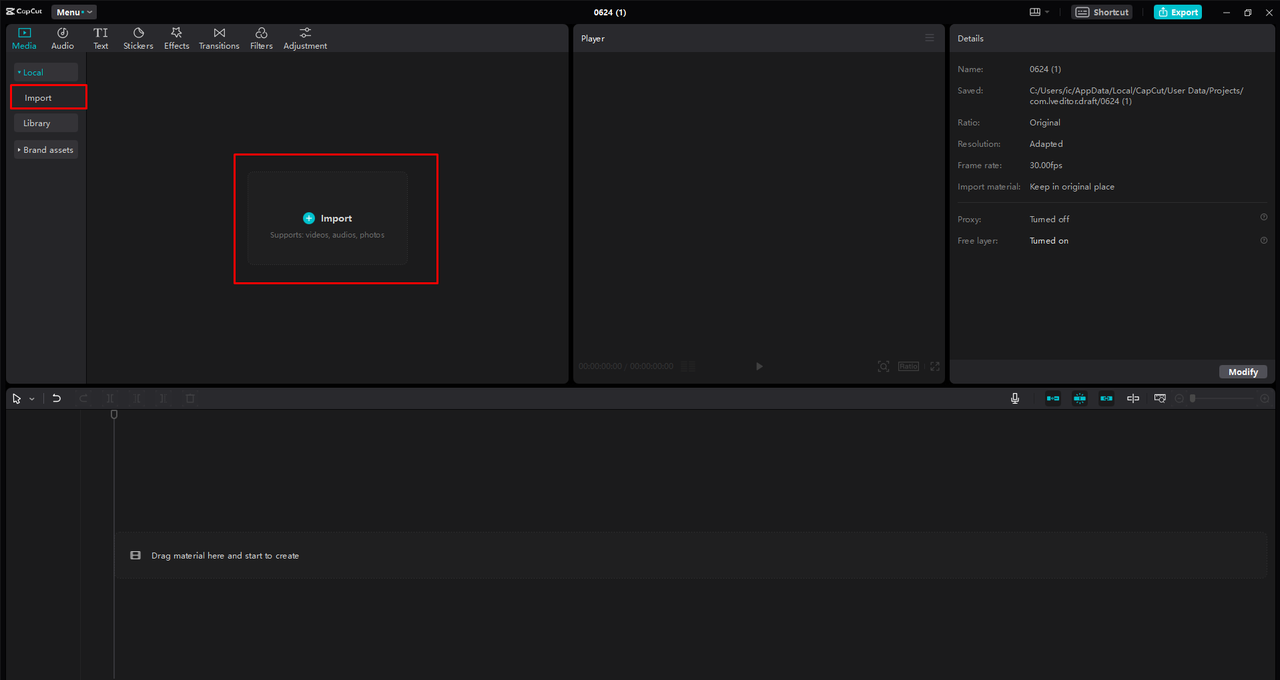Open the Filters tab
The image size is (1280, 680).
(261, 39)
